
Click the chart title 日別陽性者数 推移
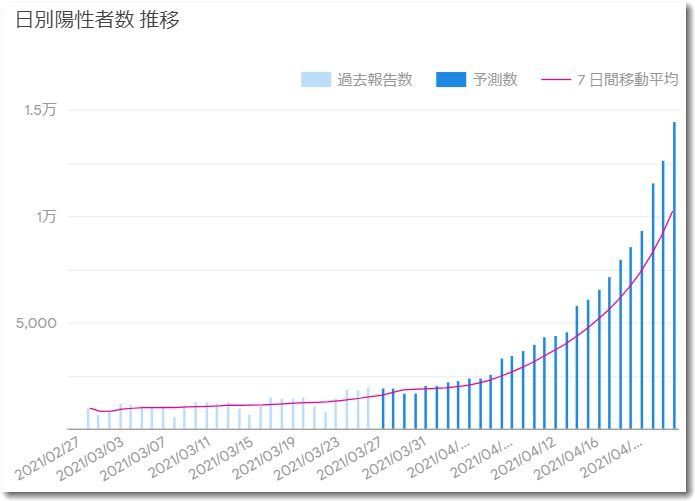(98, 20)
